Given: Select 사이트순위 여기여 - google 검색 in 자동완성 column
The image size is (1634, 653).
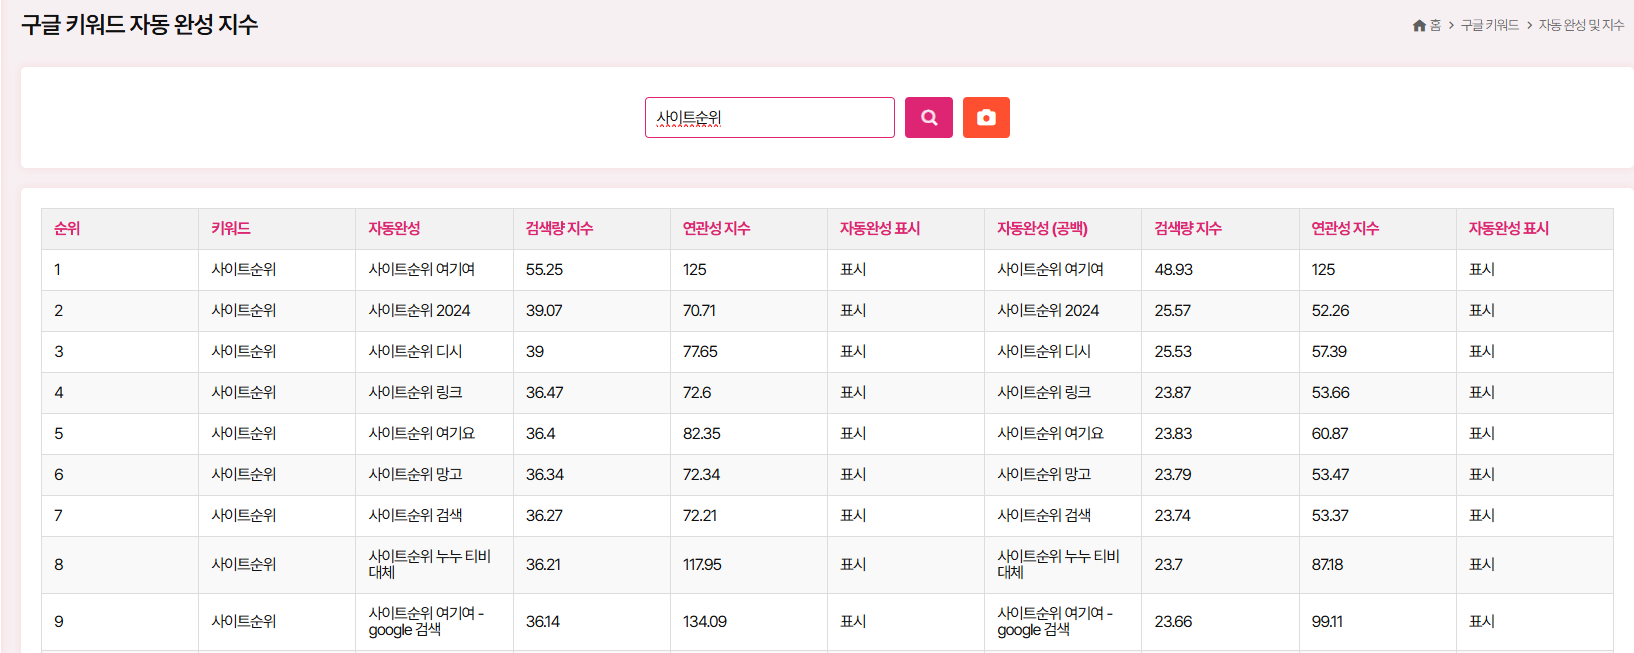Looking at the screenshot, I should tap(426, 621).
